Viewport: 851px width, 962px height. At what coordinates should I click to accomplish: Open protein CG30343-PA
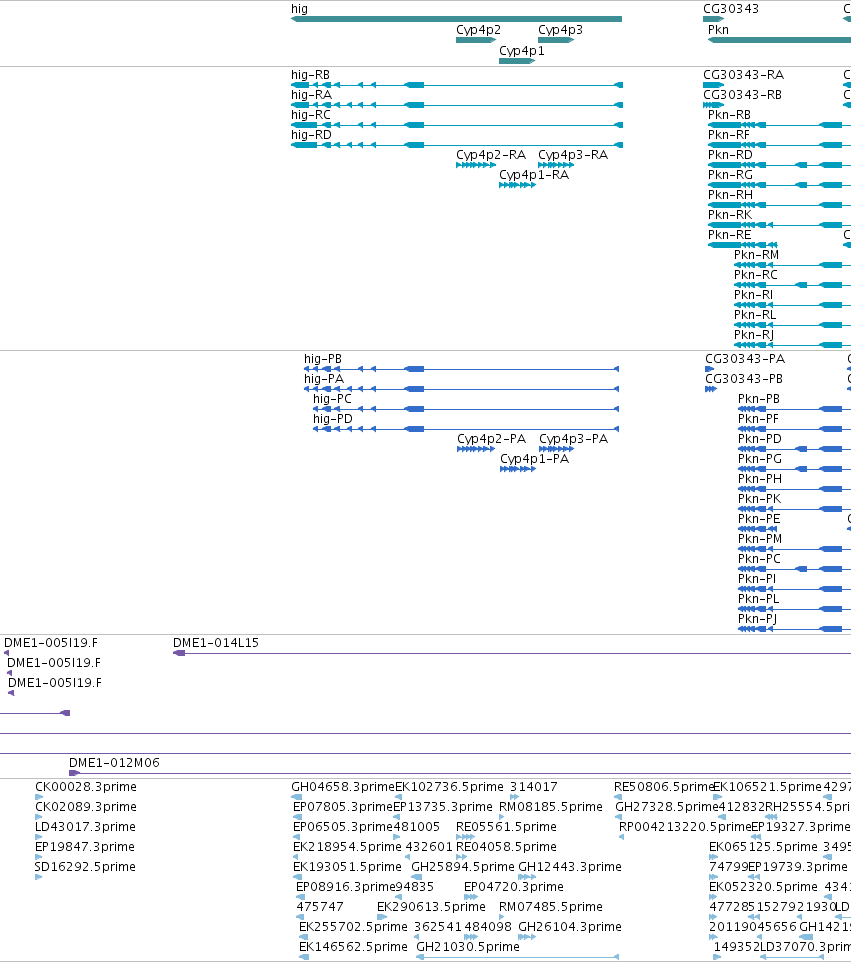[745, 358]
